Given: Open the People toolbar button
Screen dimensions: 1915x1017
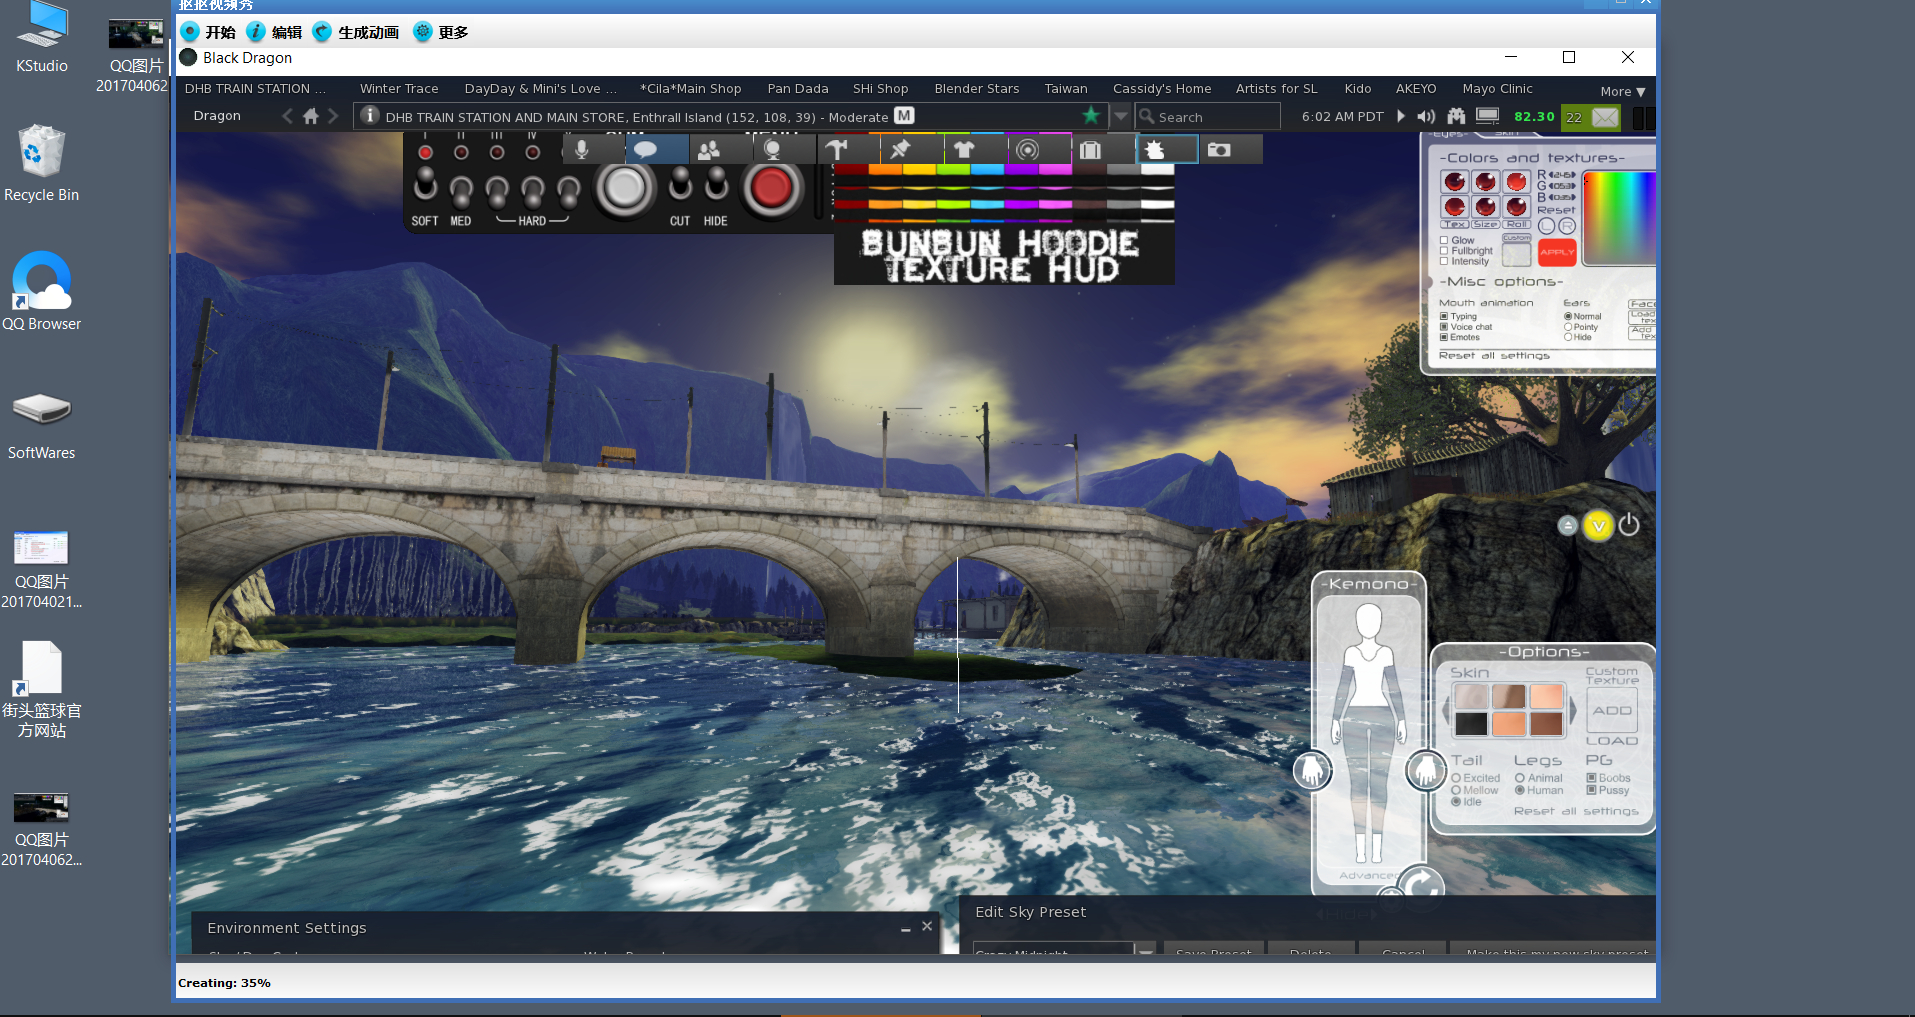Looking at the screenshot, I should [709, 150].
